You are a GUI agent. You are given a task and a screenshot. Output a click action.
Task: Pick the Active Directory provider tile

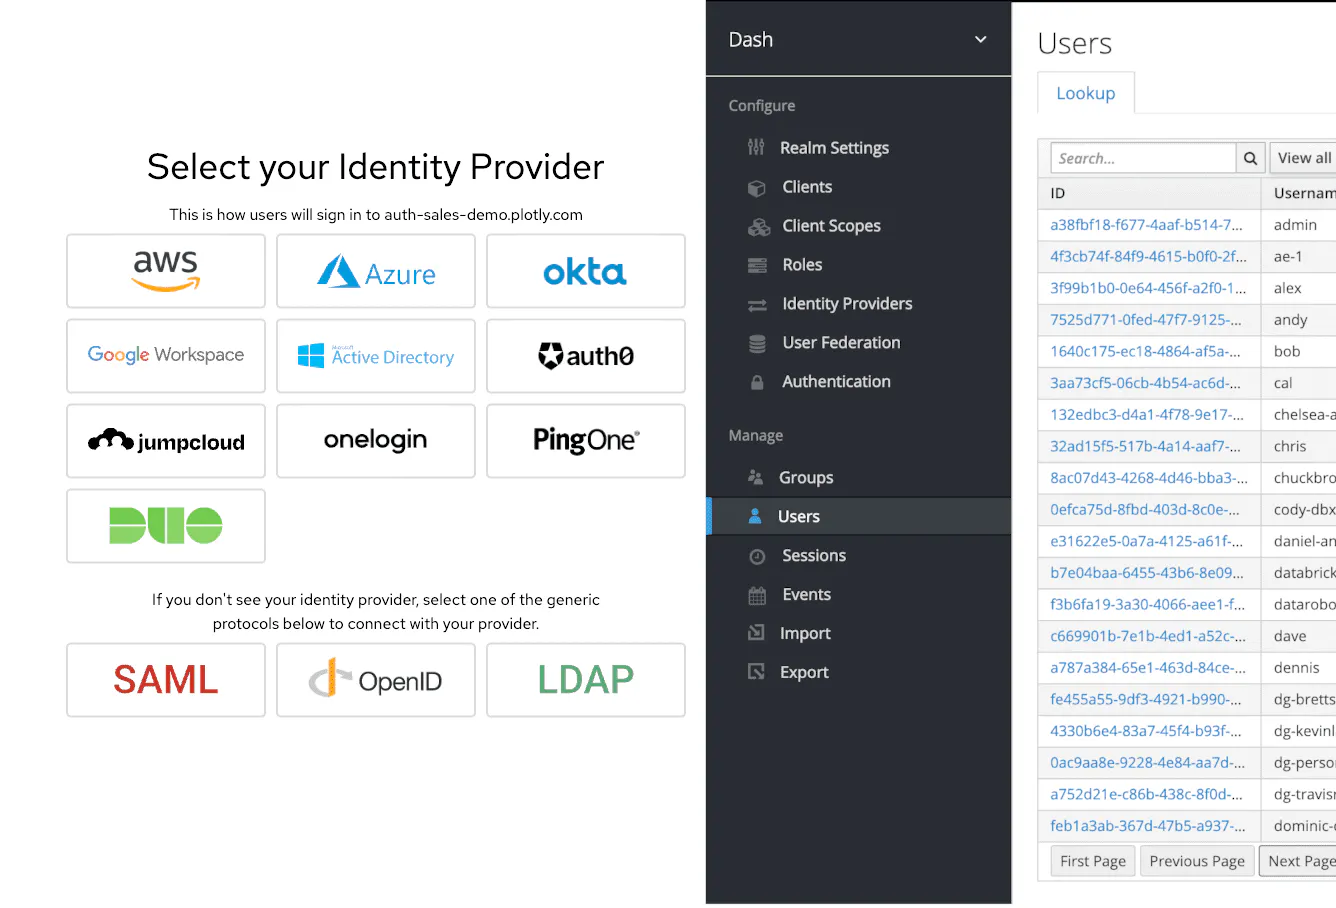point(376,356)
